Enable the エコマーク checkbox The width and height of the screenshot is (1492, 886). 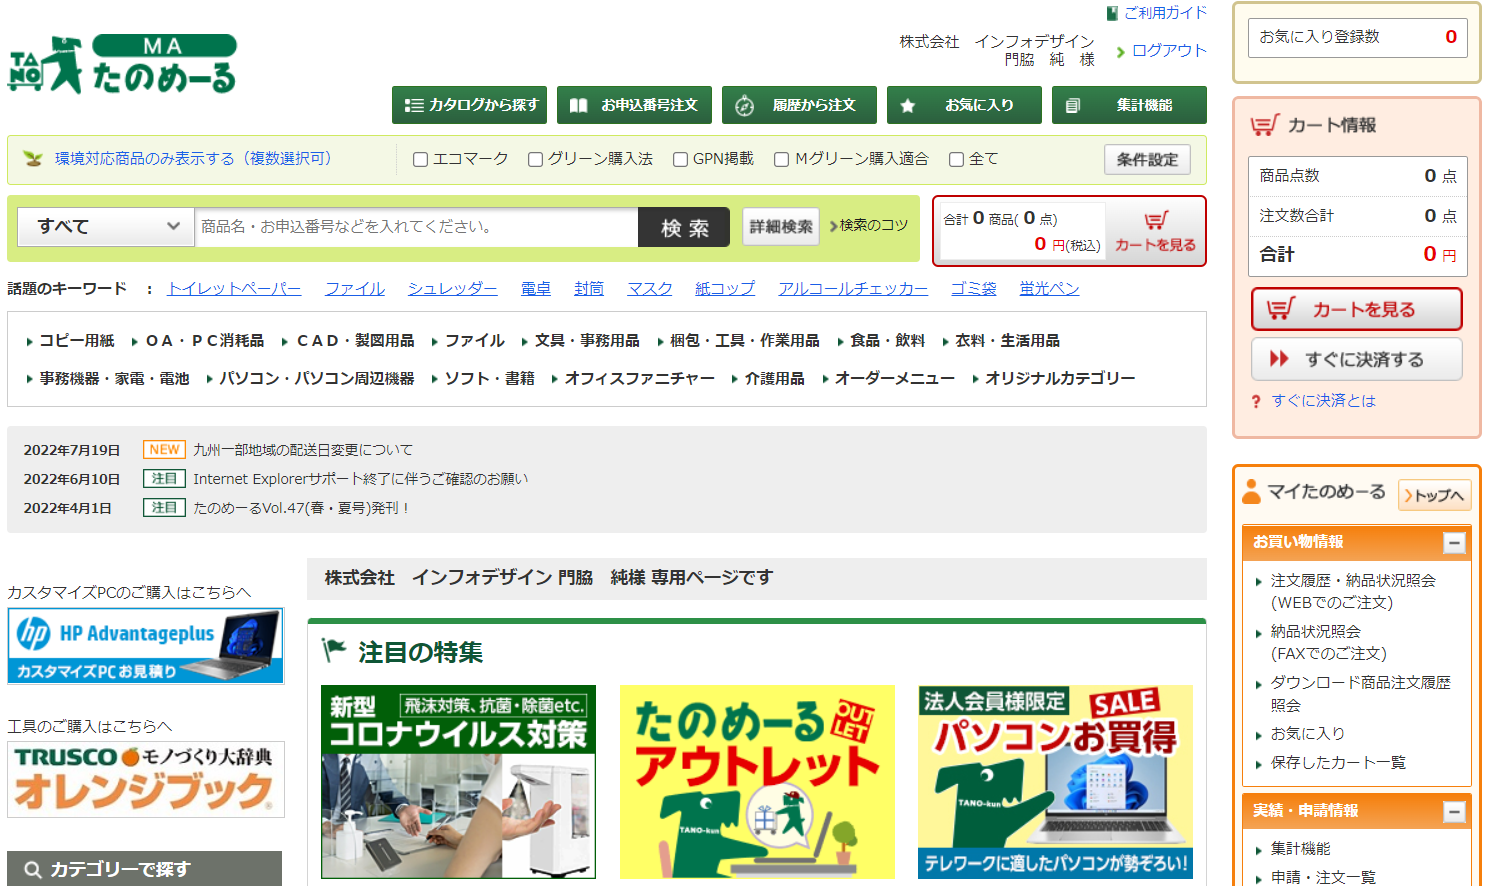[x=421, y=159]
